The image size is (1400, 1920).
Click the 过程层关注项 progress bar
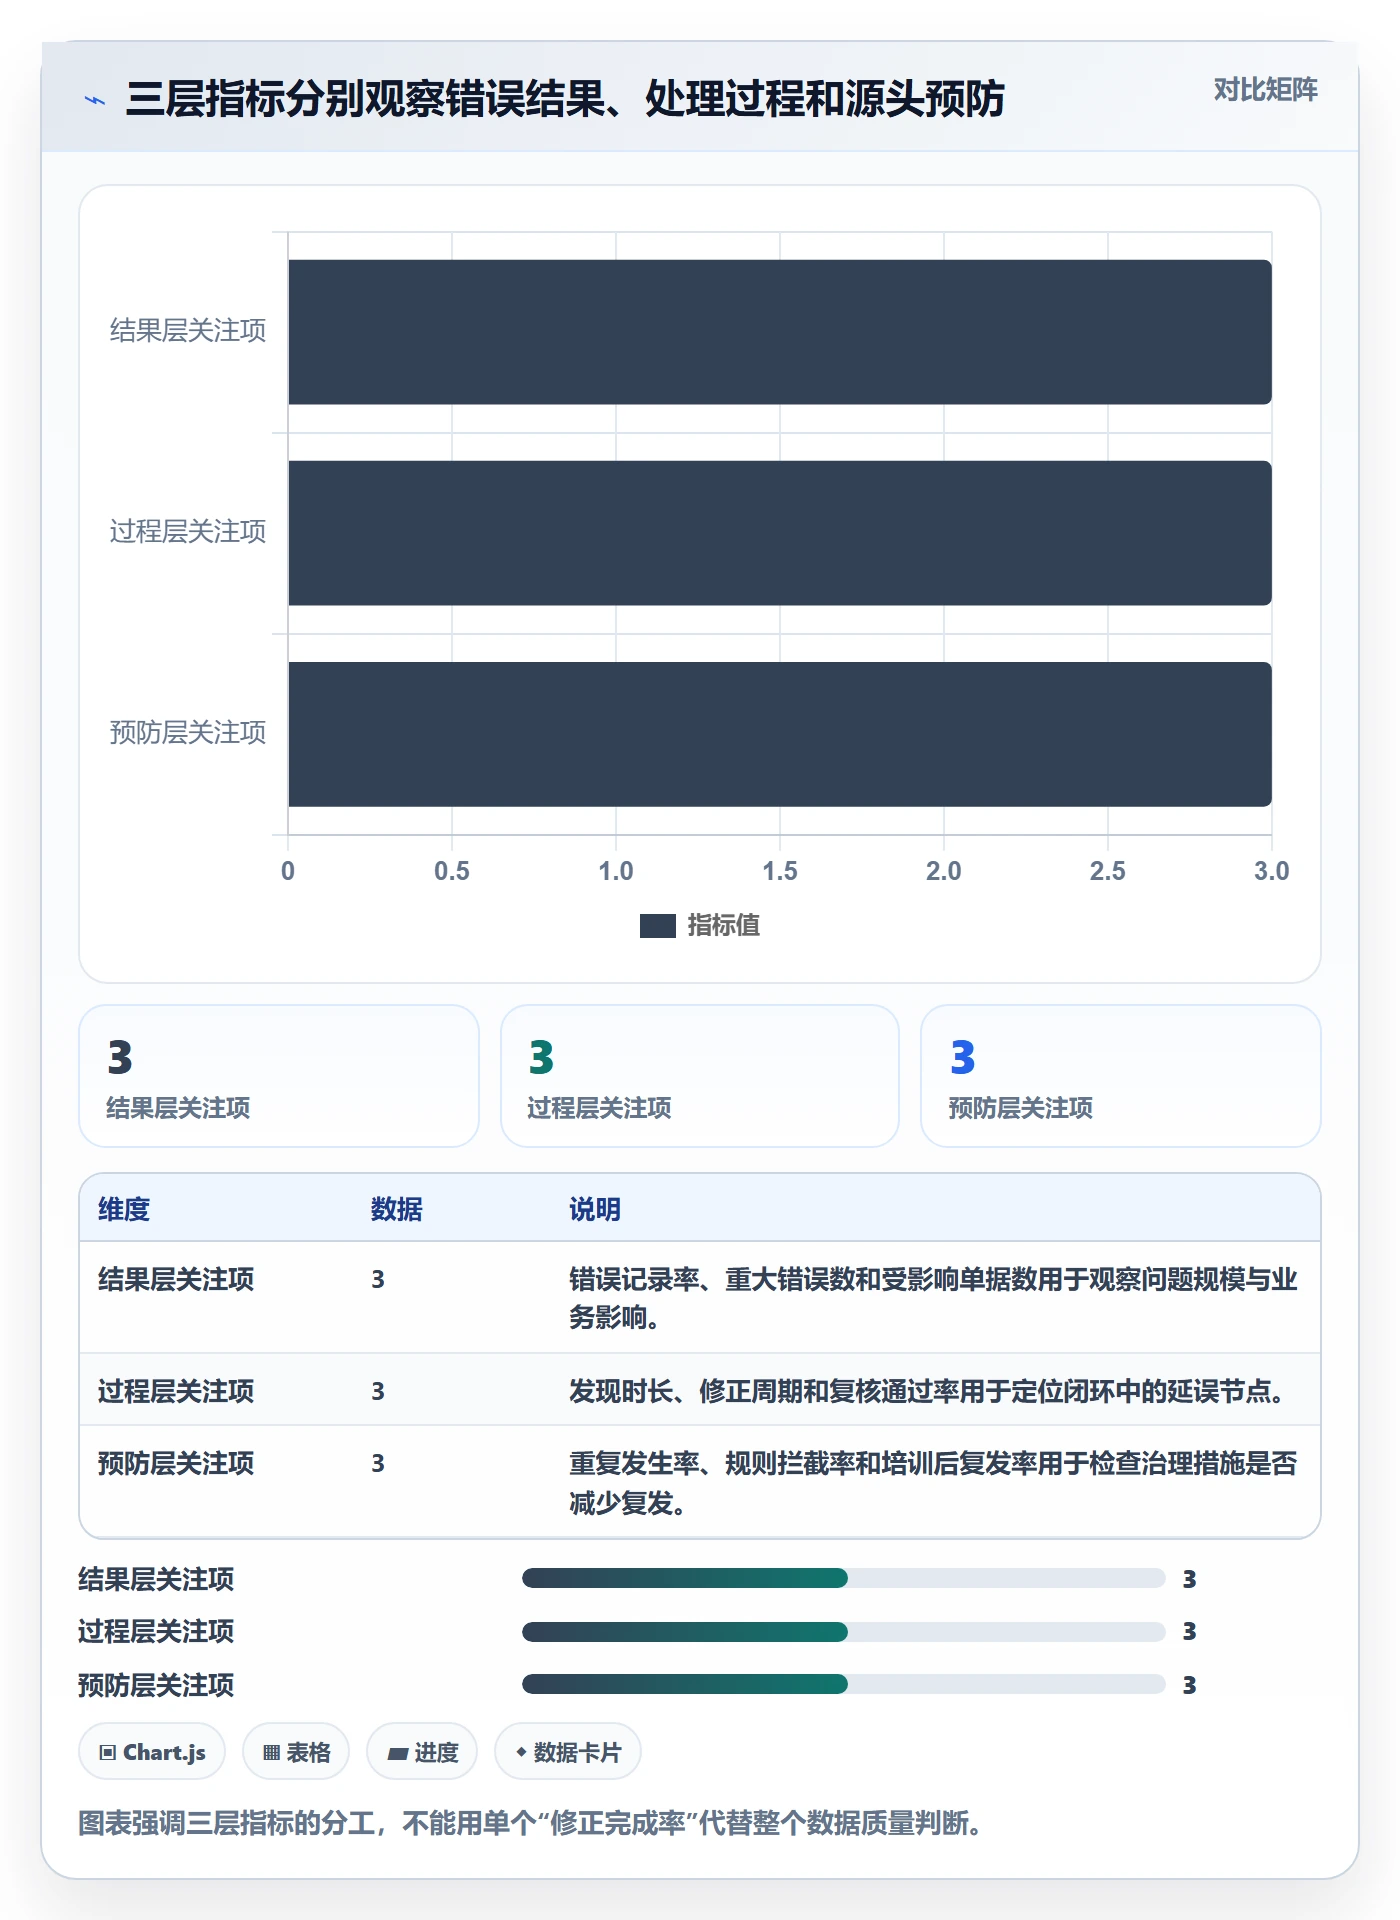point(844,1632)
